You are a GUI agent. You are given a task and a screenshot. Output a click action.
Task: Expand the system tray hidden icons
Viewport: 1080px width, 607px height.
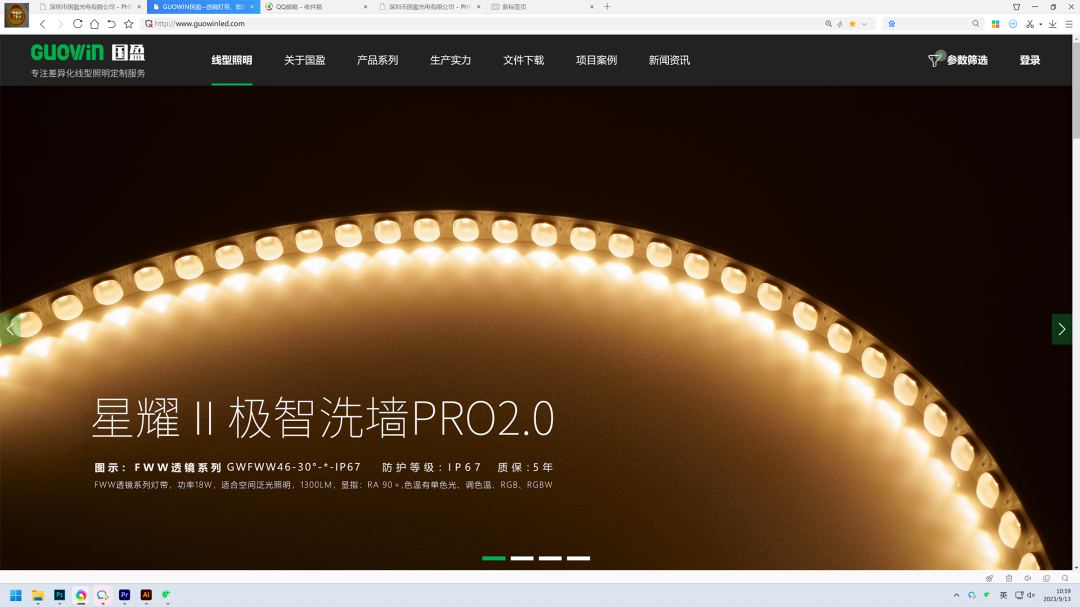(956, 595)
